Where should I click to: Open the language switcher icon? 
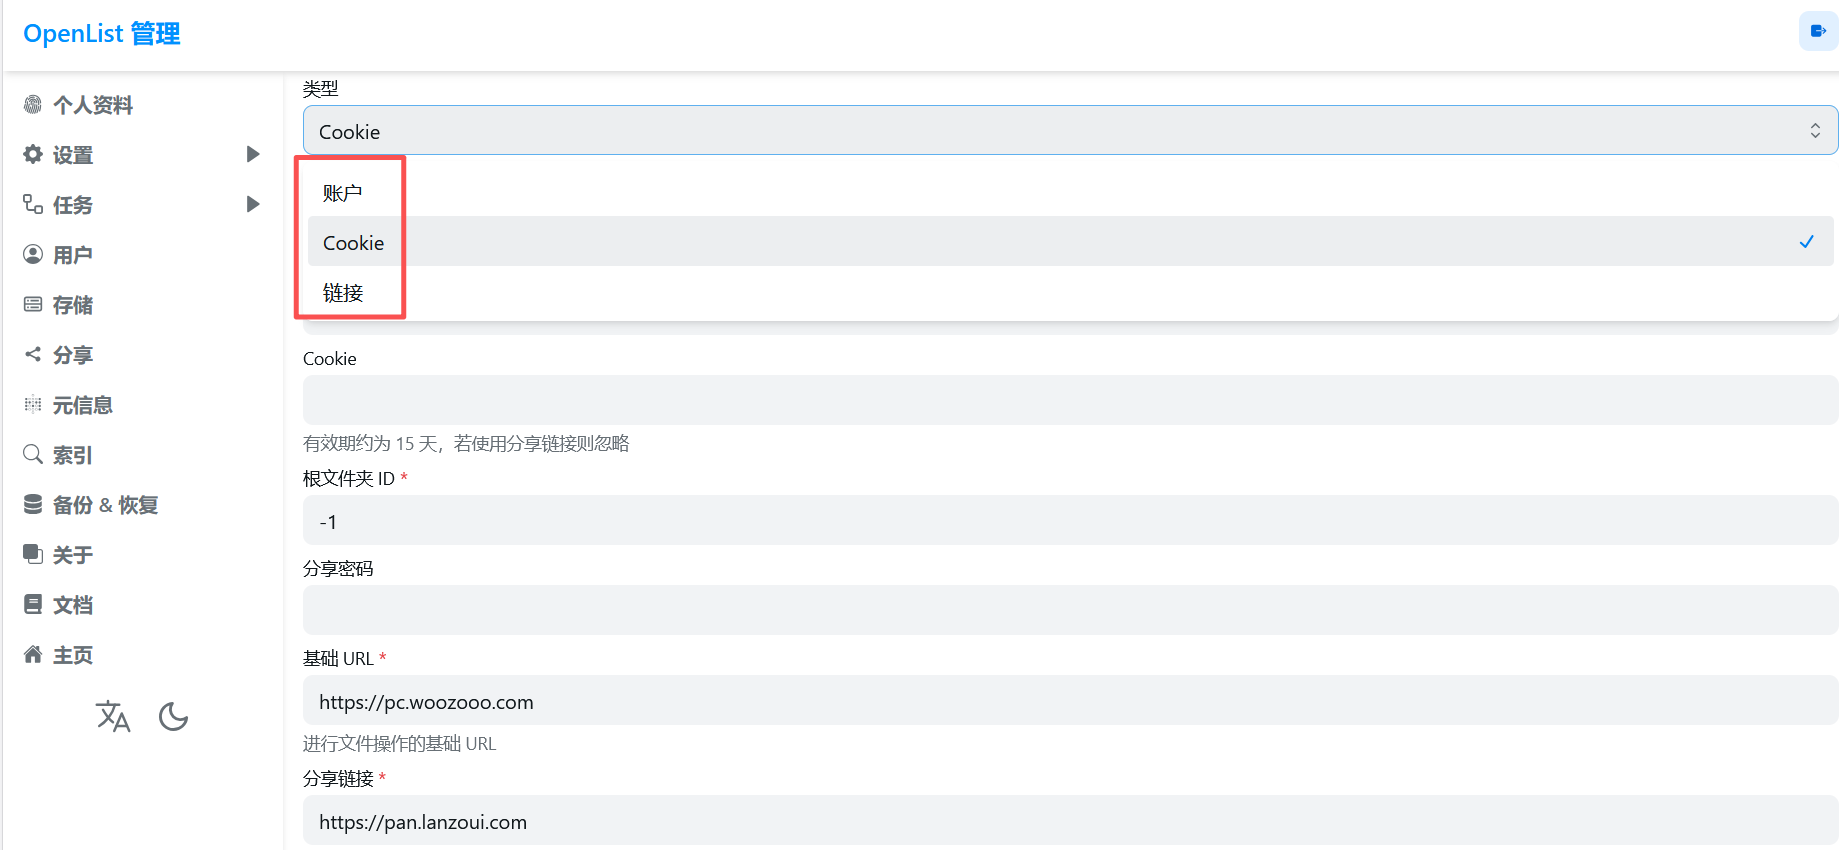pyautogui.click(x=113, y=716)
